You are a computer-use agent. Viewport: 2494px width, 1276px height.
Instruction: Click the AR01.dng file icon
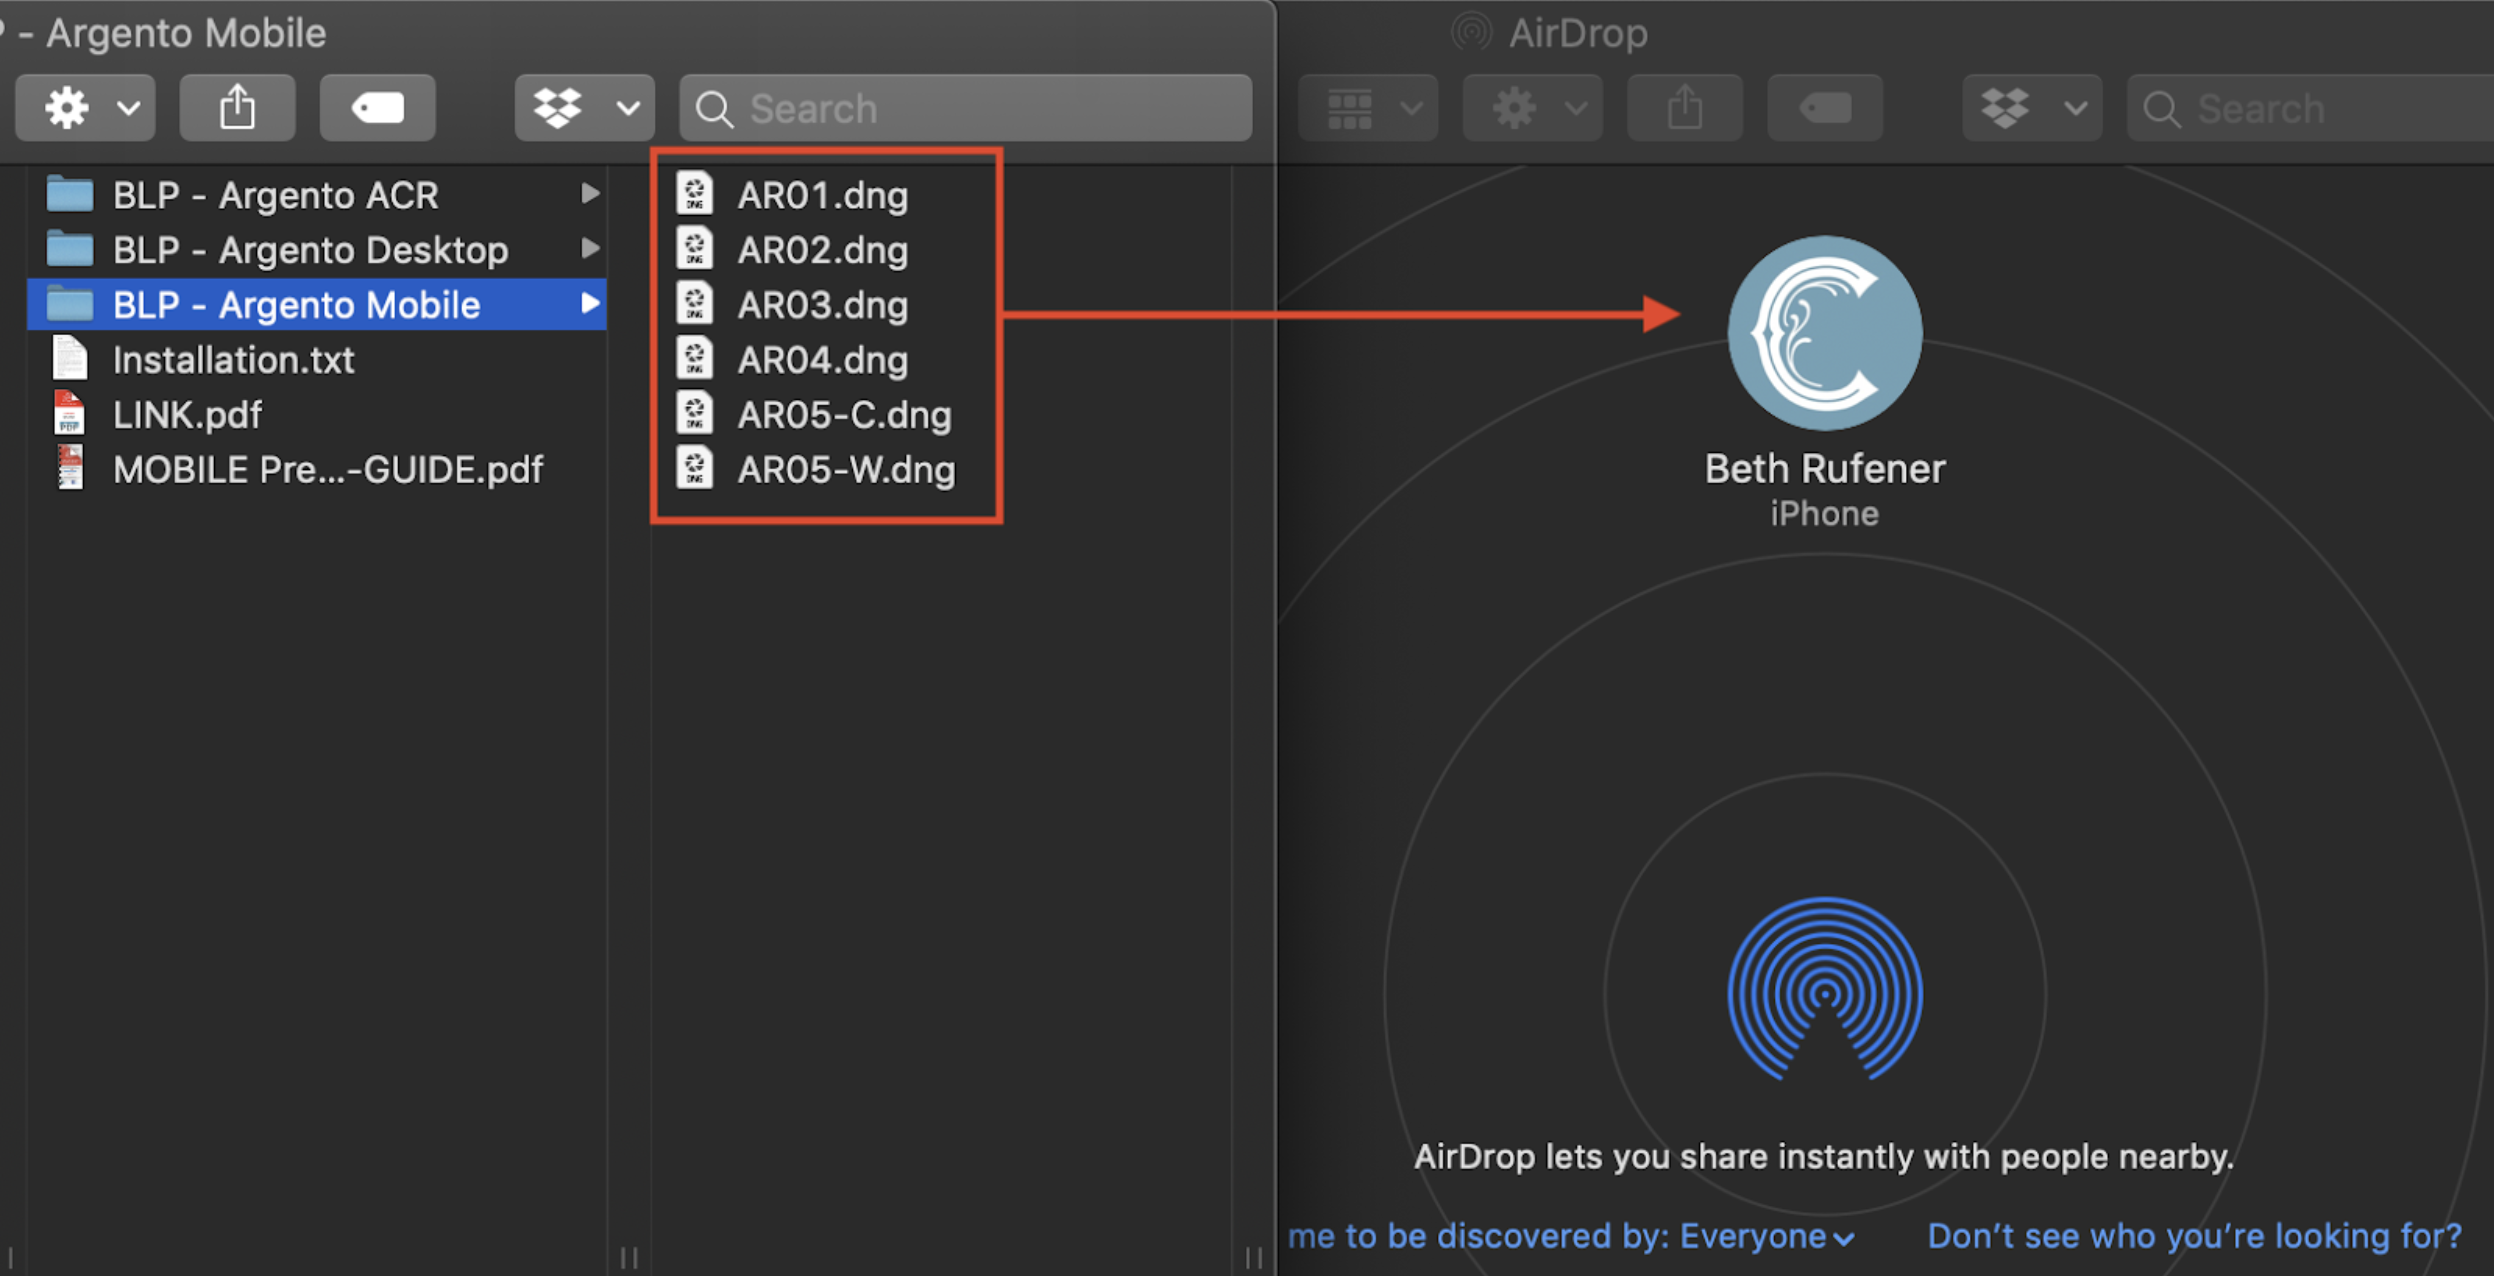[x=694, y=193]
